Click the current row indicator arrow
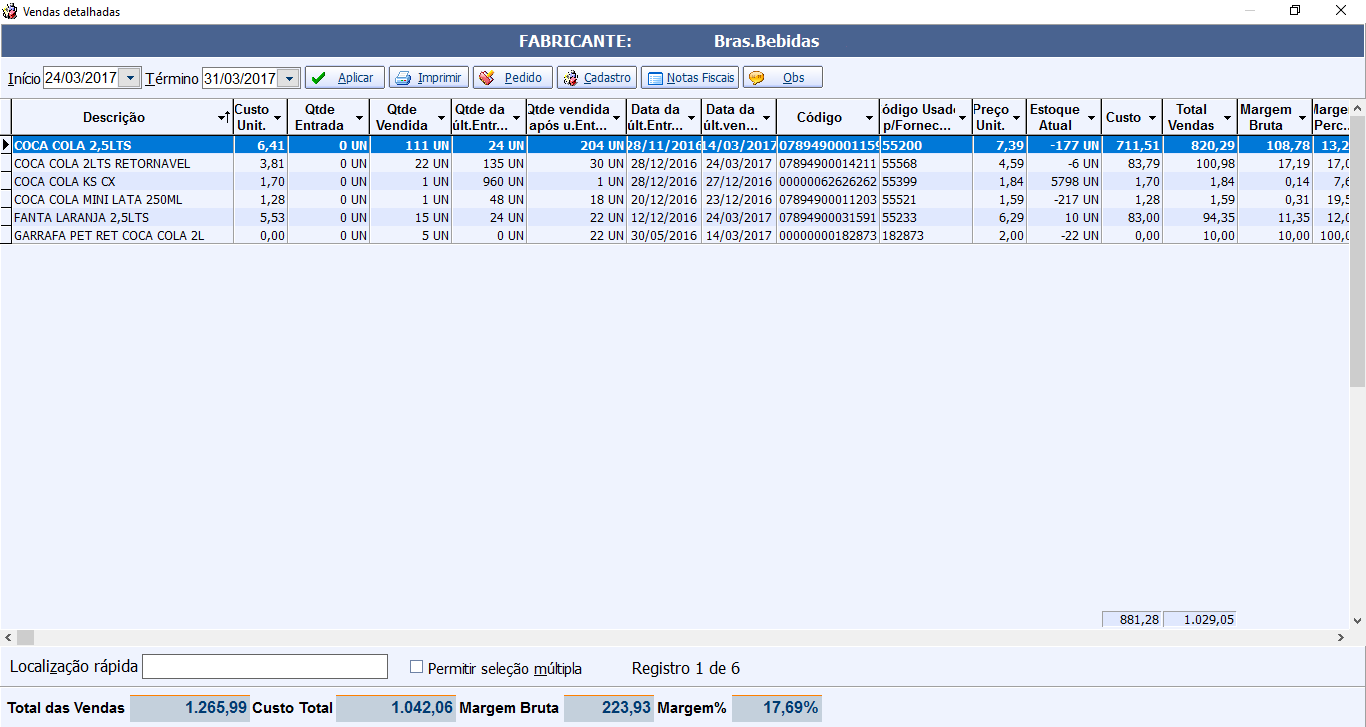The height and width of the screenshot is (727, 1366). pyautogui.click(x=6, y=145)
